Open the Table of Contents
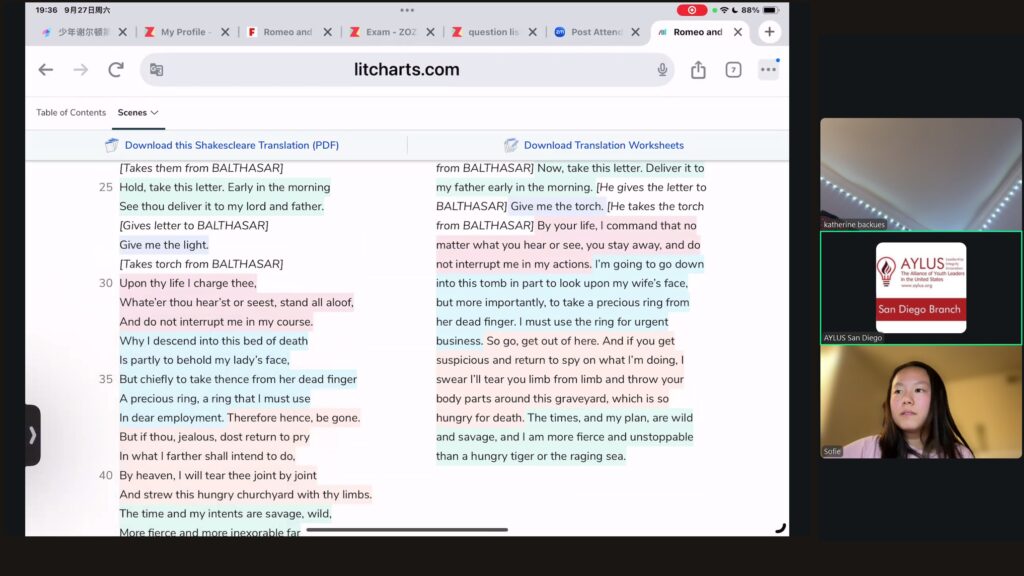This screenshot has height=576, width=1024. [71, 113]
